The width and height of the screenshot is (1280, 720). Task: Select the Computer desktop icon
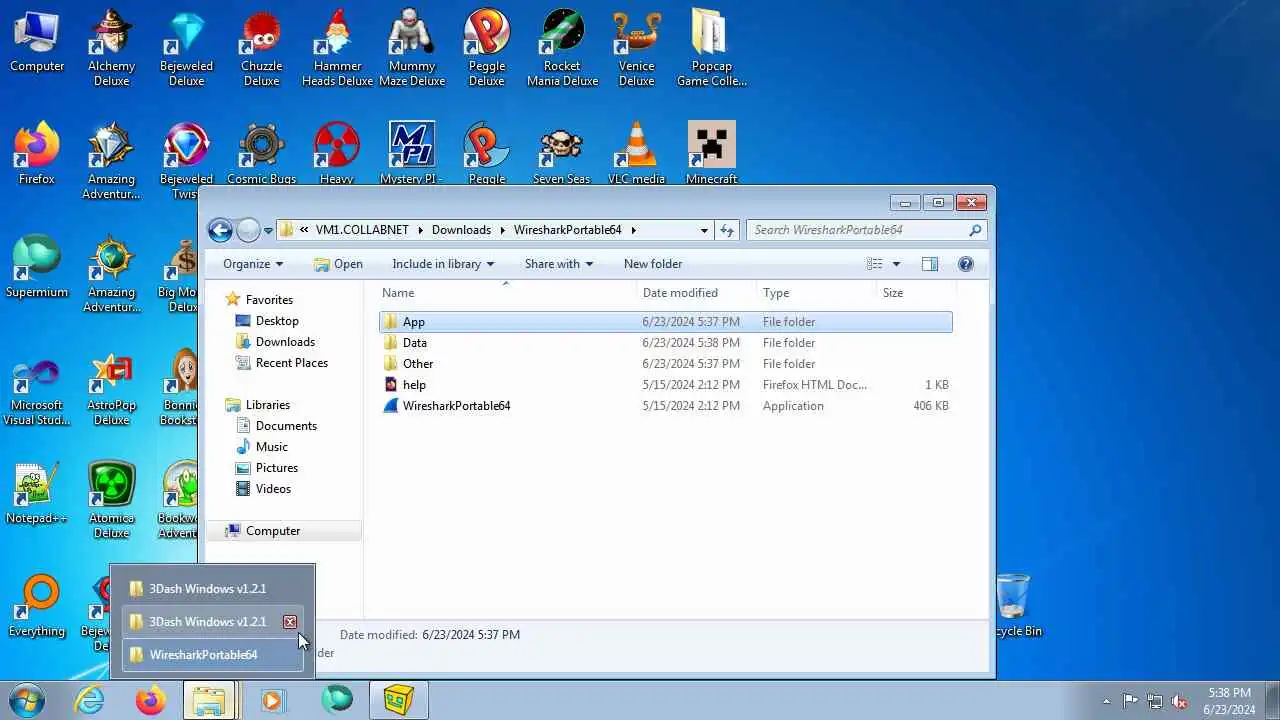click(37, 40)
